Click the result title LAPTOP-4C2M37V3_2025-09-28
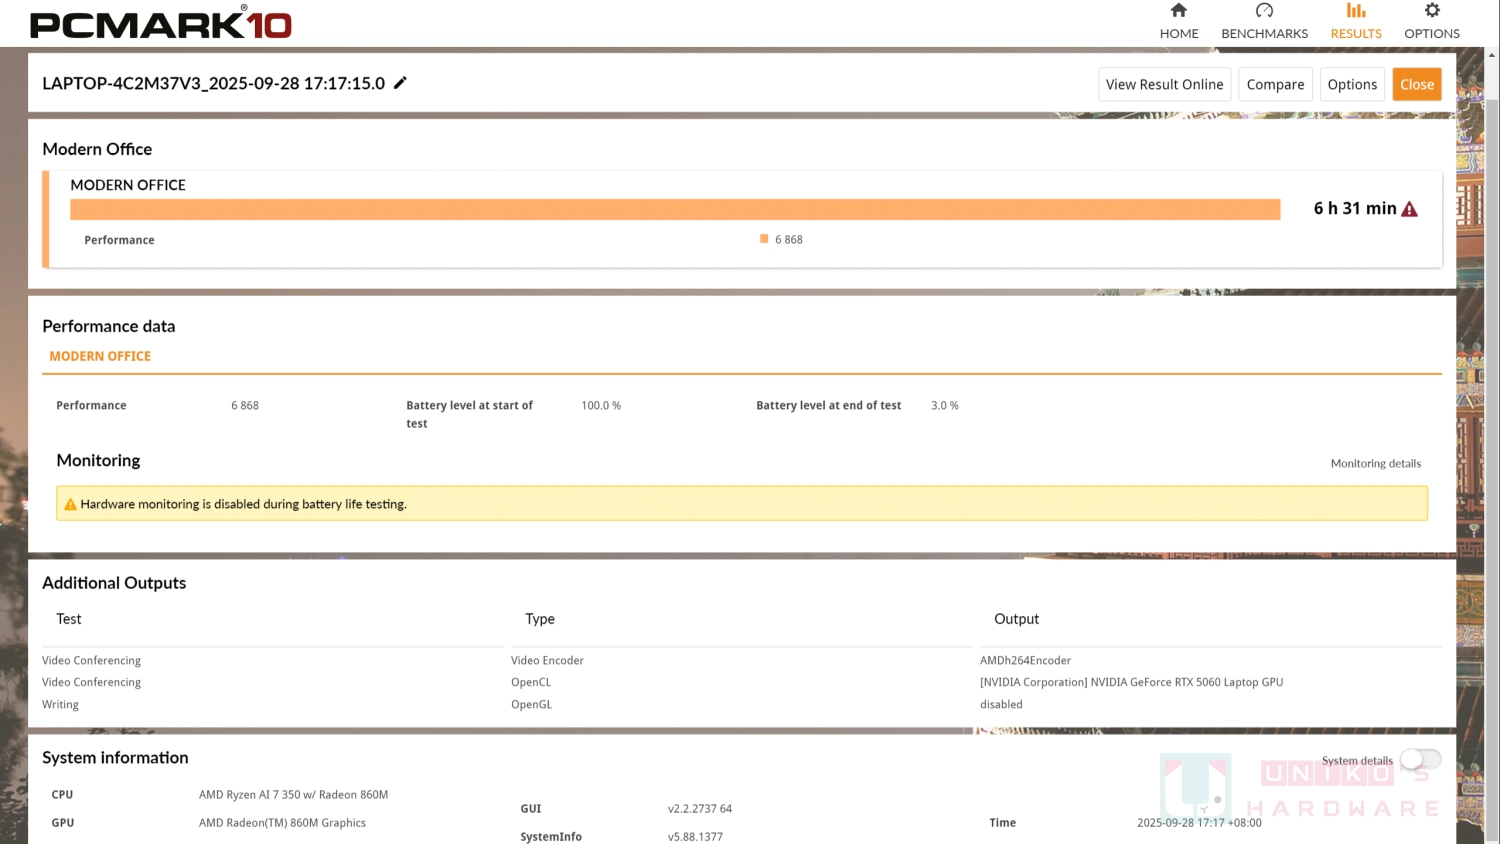The image size is (1500, 844). click(x=213, y=83)
